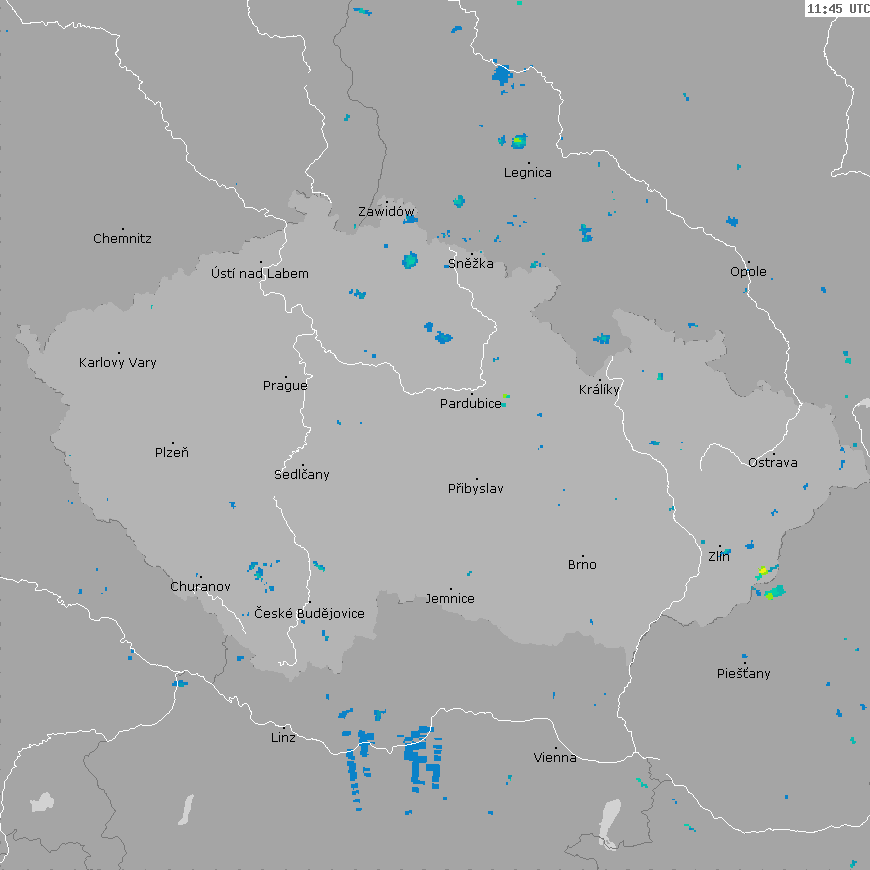Click the yellow-green strike cluster above Legnica

(518, 141)
